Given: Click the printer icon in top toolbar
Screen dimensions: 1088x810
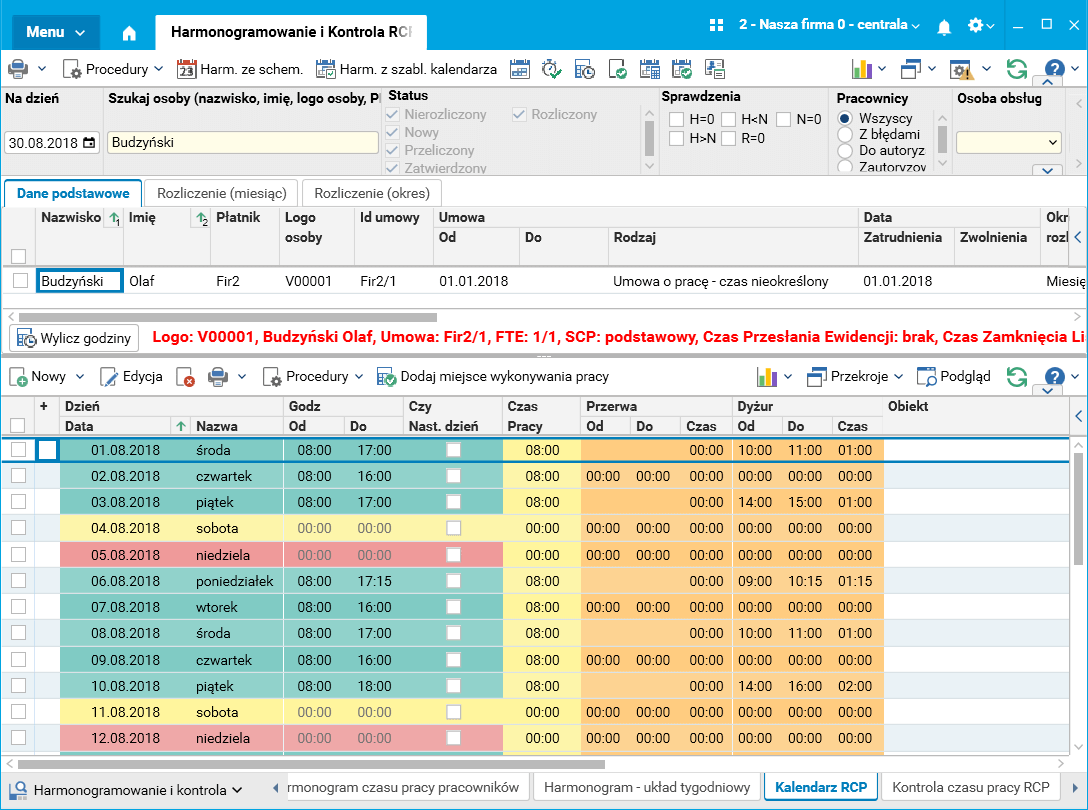Looking at the screenshot, I should click(18, 69).
